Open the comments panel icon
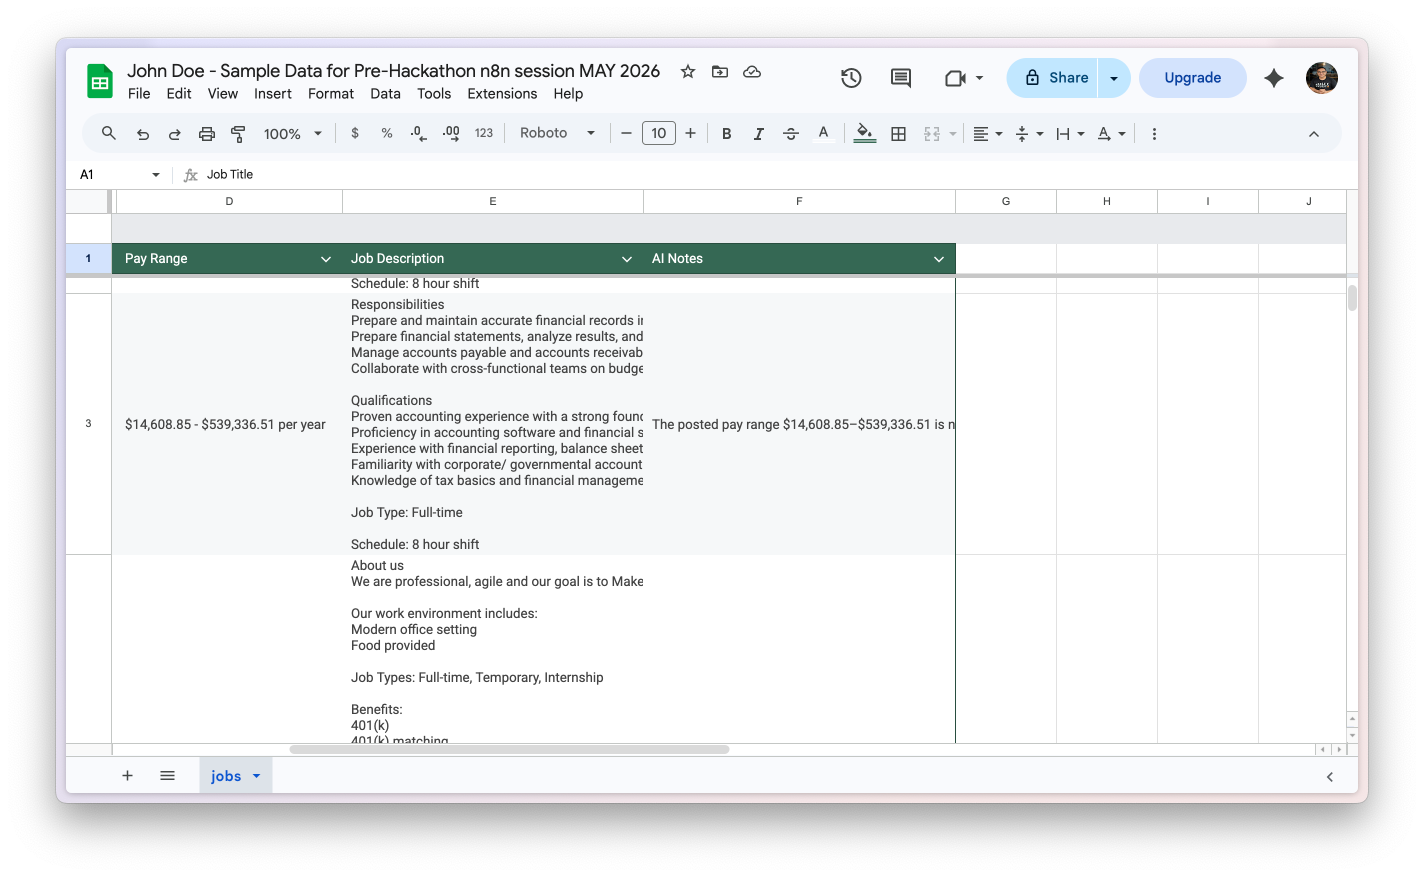1424x877 pixels. [x=901, y=78]
